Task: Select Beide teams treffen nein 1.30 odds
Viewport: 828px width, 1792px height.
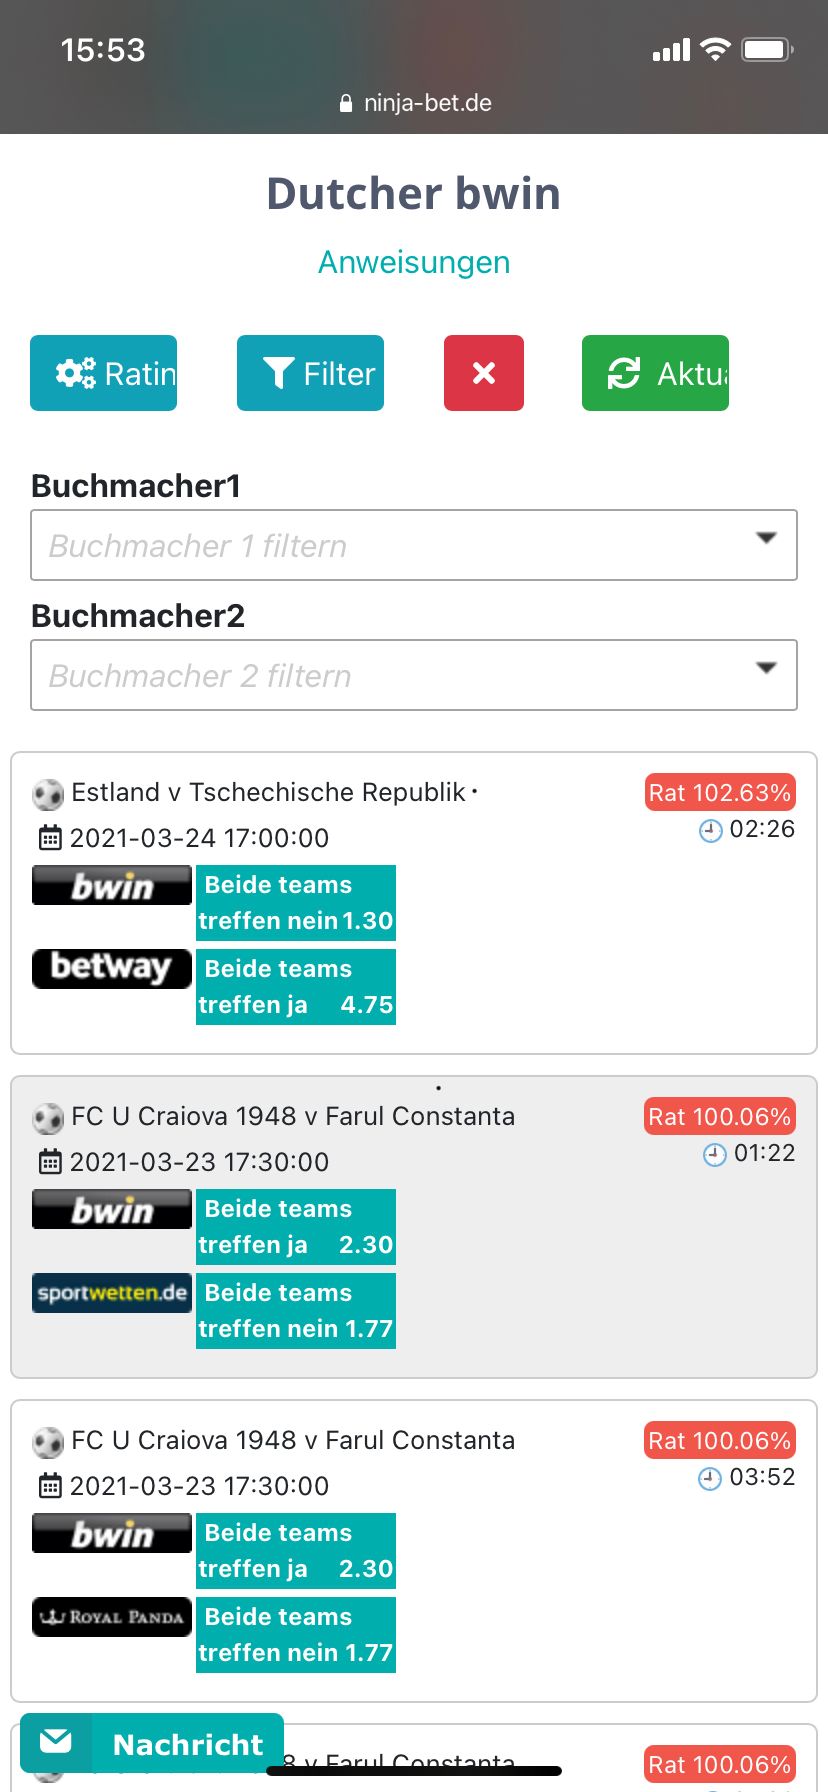Action: (296, 903)
